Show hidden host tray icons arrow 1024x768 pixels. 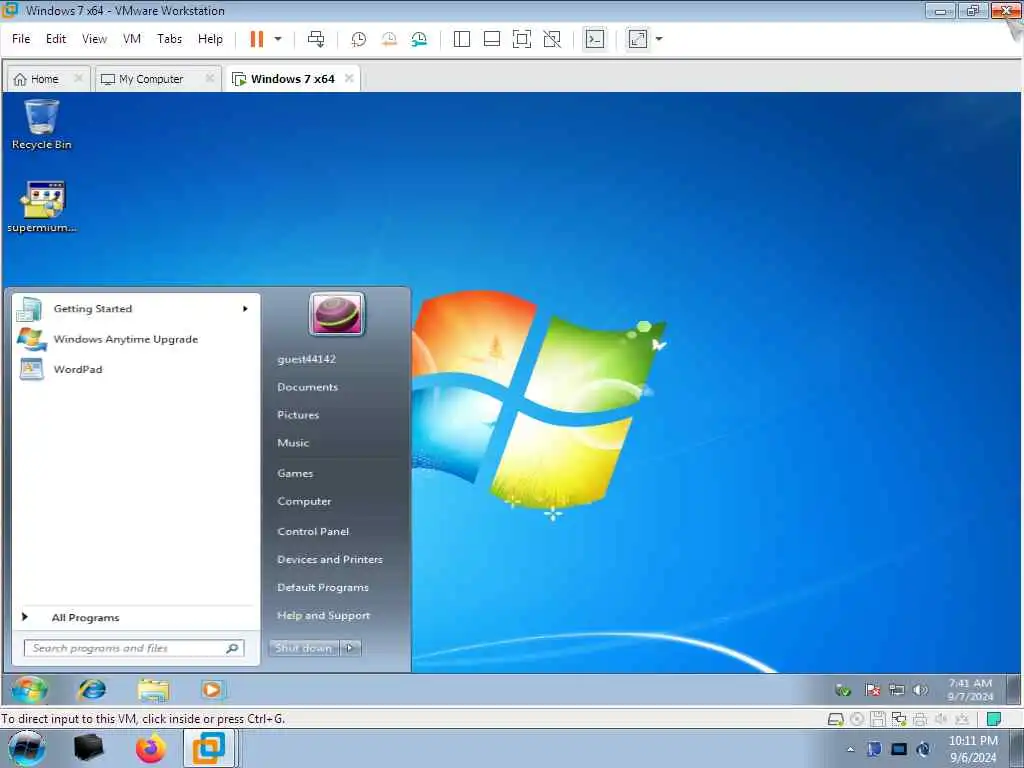click(850, 750)
